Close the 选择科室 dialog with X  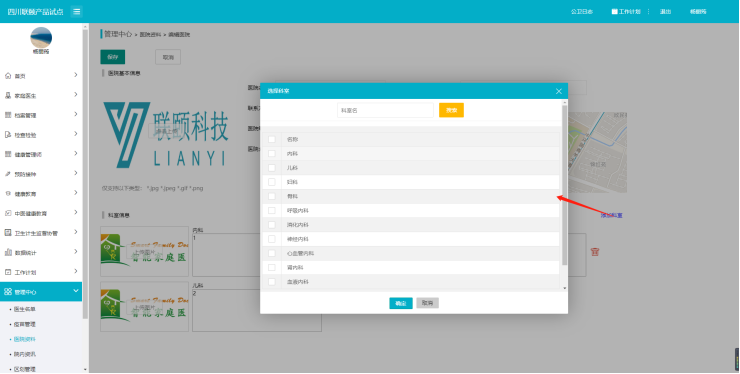pyautogui.click(x=559, y=91)
